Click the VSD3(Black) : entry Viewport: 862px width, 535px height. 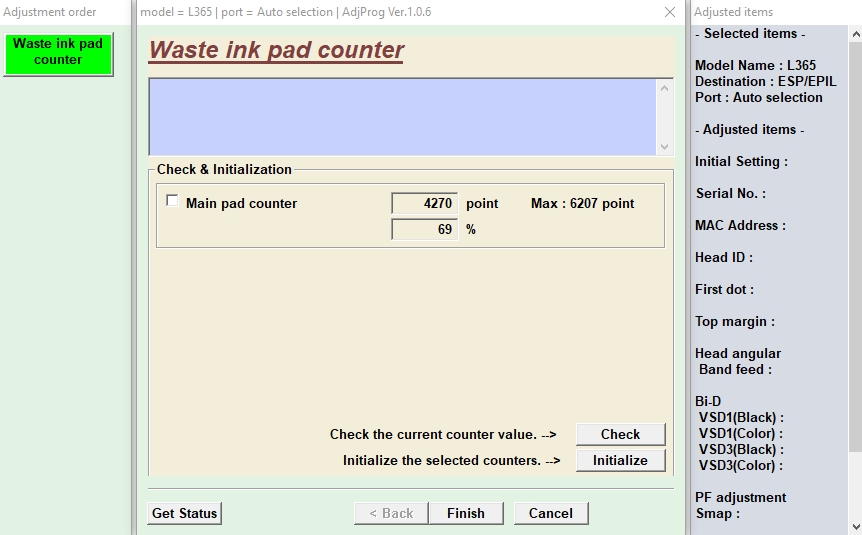coord(741,449)
